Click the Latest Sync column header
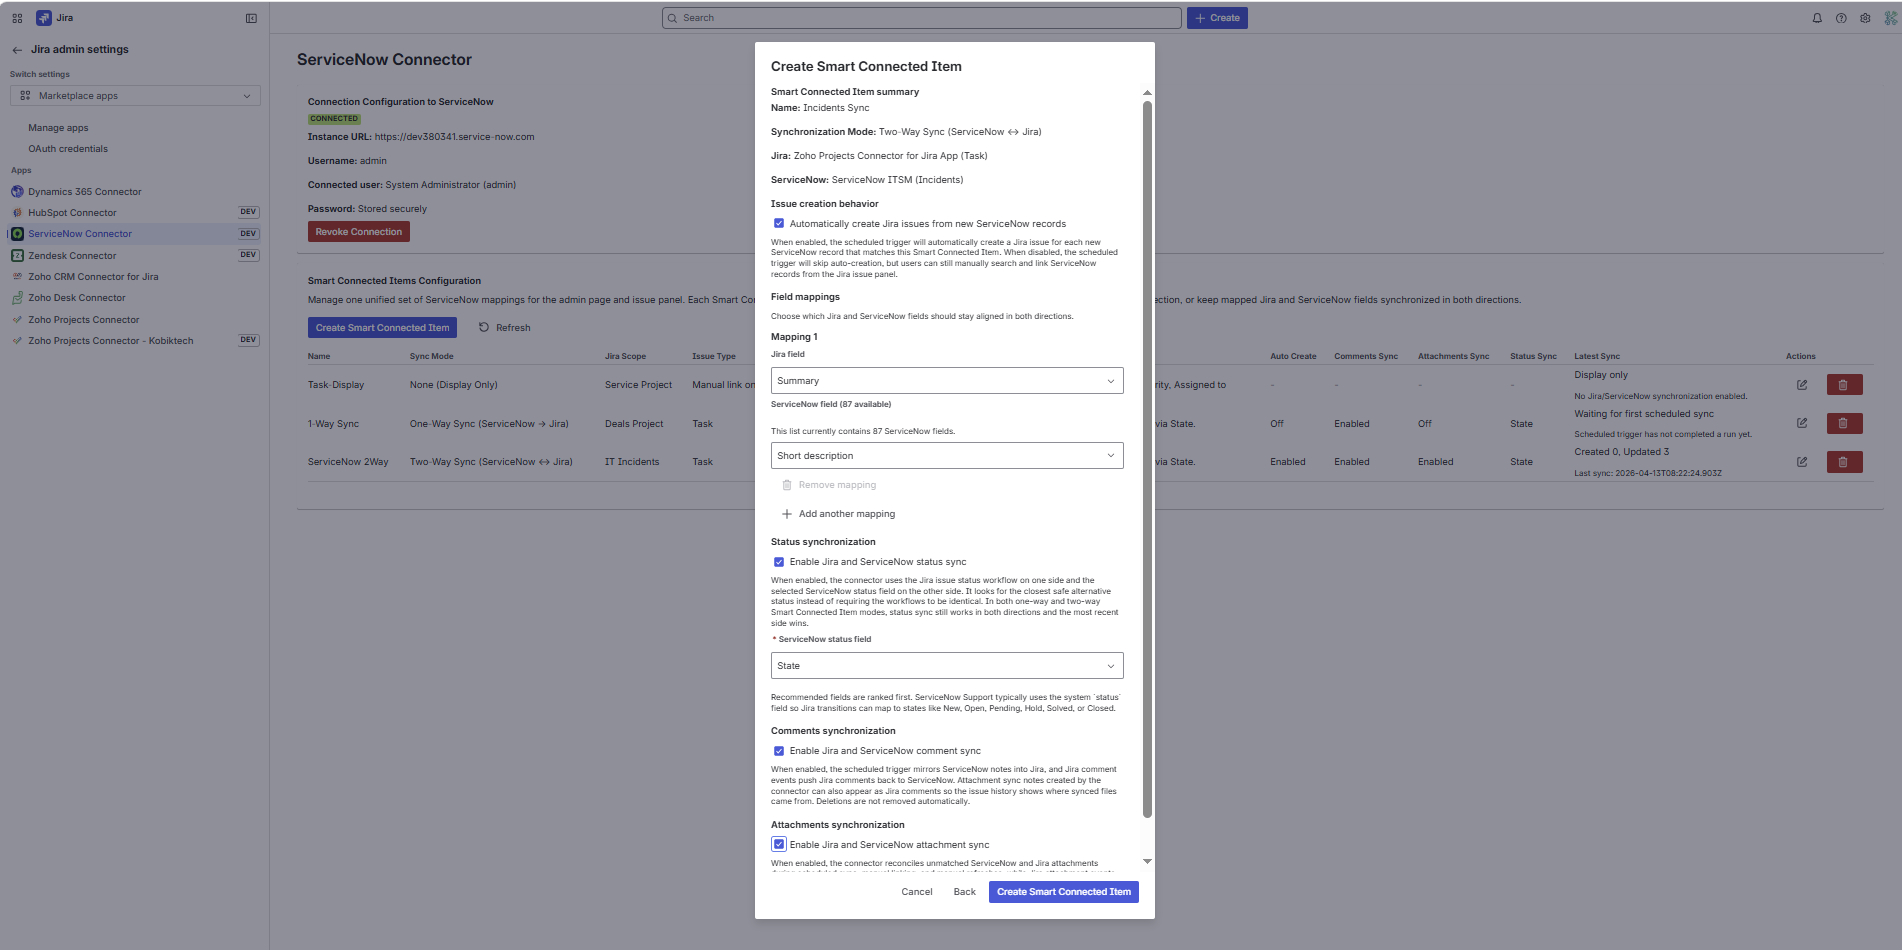Screen dimensions: 1902x950 click(1597, 357)
